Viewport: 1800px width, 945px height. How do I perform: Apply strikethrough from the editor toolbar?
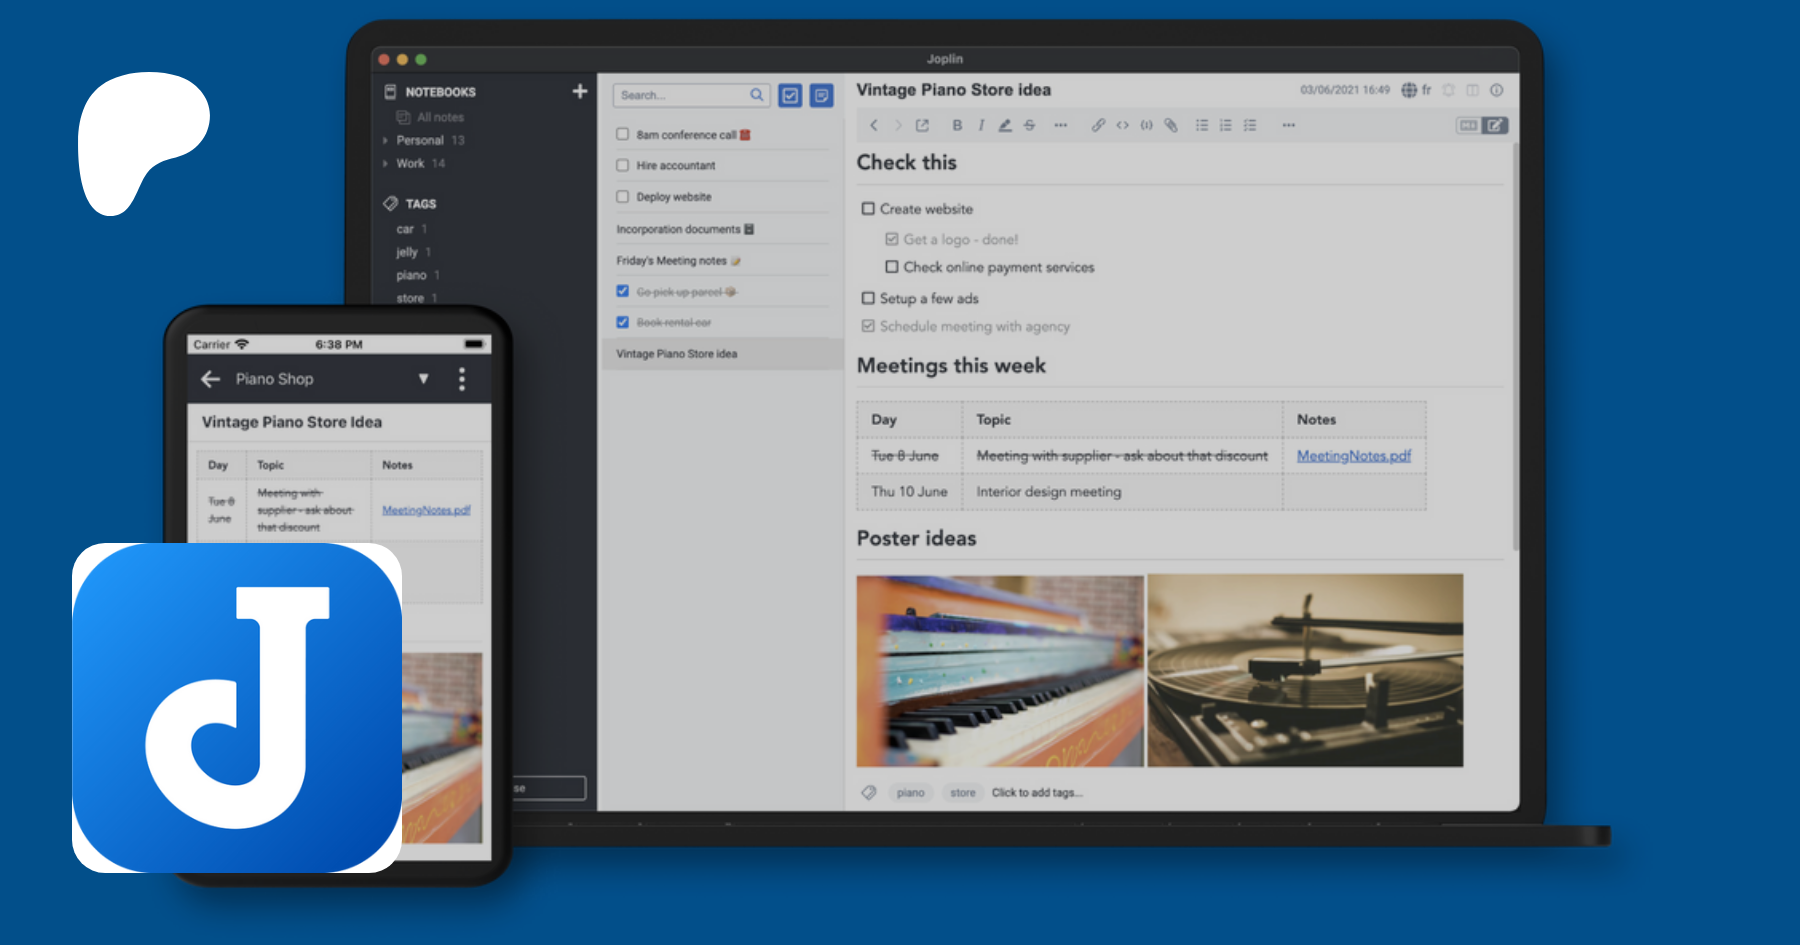pos(1029,125)
